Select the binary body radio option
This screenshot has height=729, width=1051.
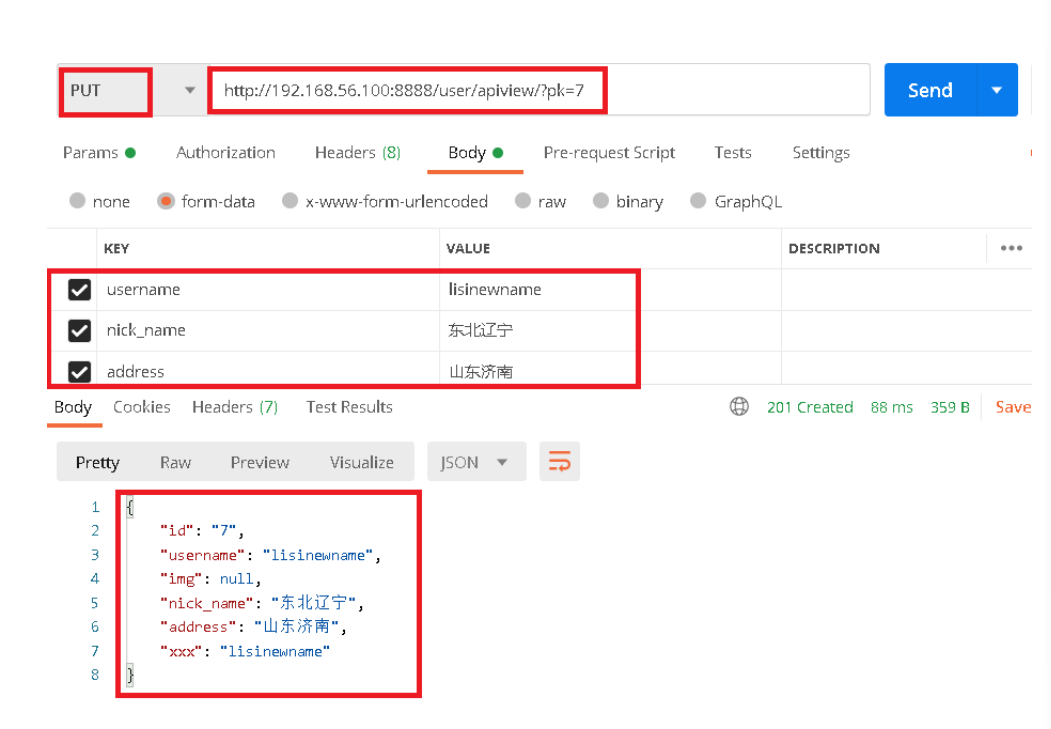point(601,200)
